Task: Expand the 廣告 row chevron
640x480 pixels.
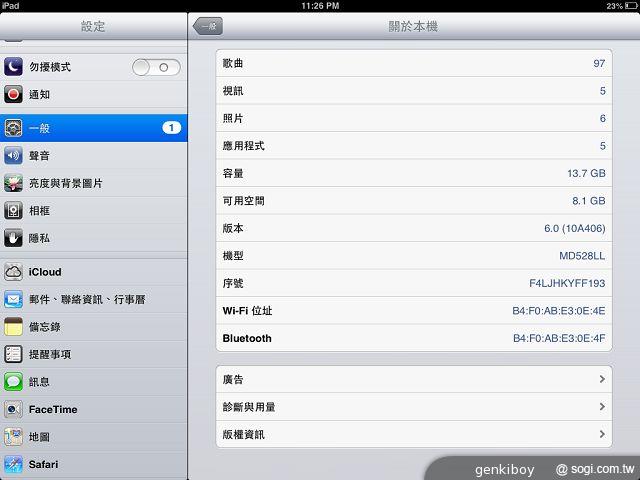Action: 602,379
